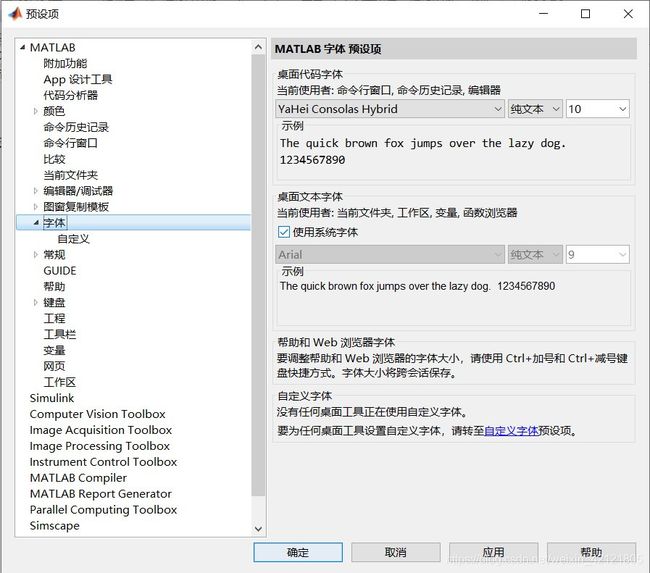The image size is (650, 573).
Task: Select MATLAB Compiler item
Action: 78,478
